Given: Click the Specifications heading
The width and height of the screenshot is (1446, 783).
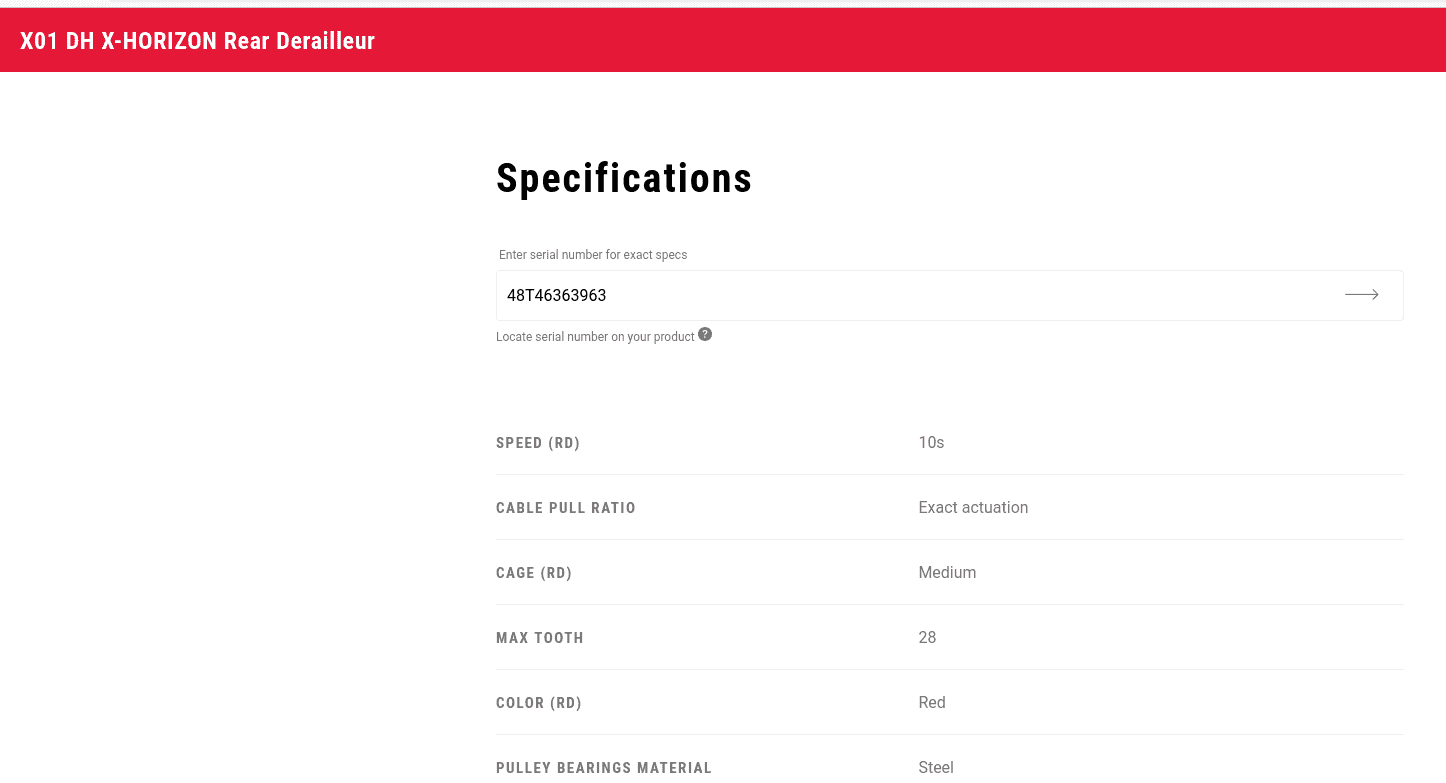Looking at the screenshot, I should click(x=624, y=178).
